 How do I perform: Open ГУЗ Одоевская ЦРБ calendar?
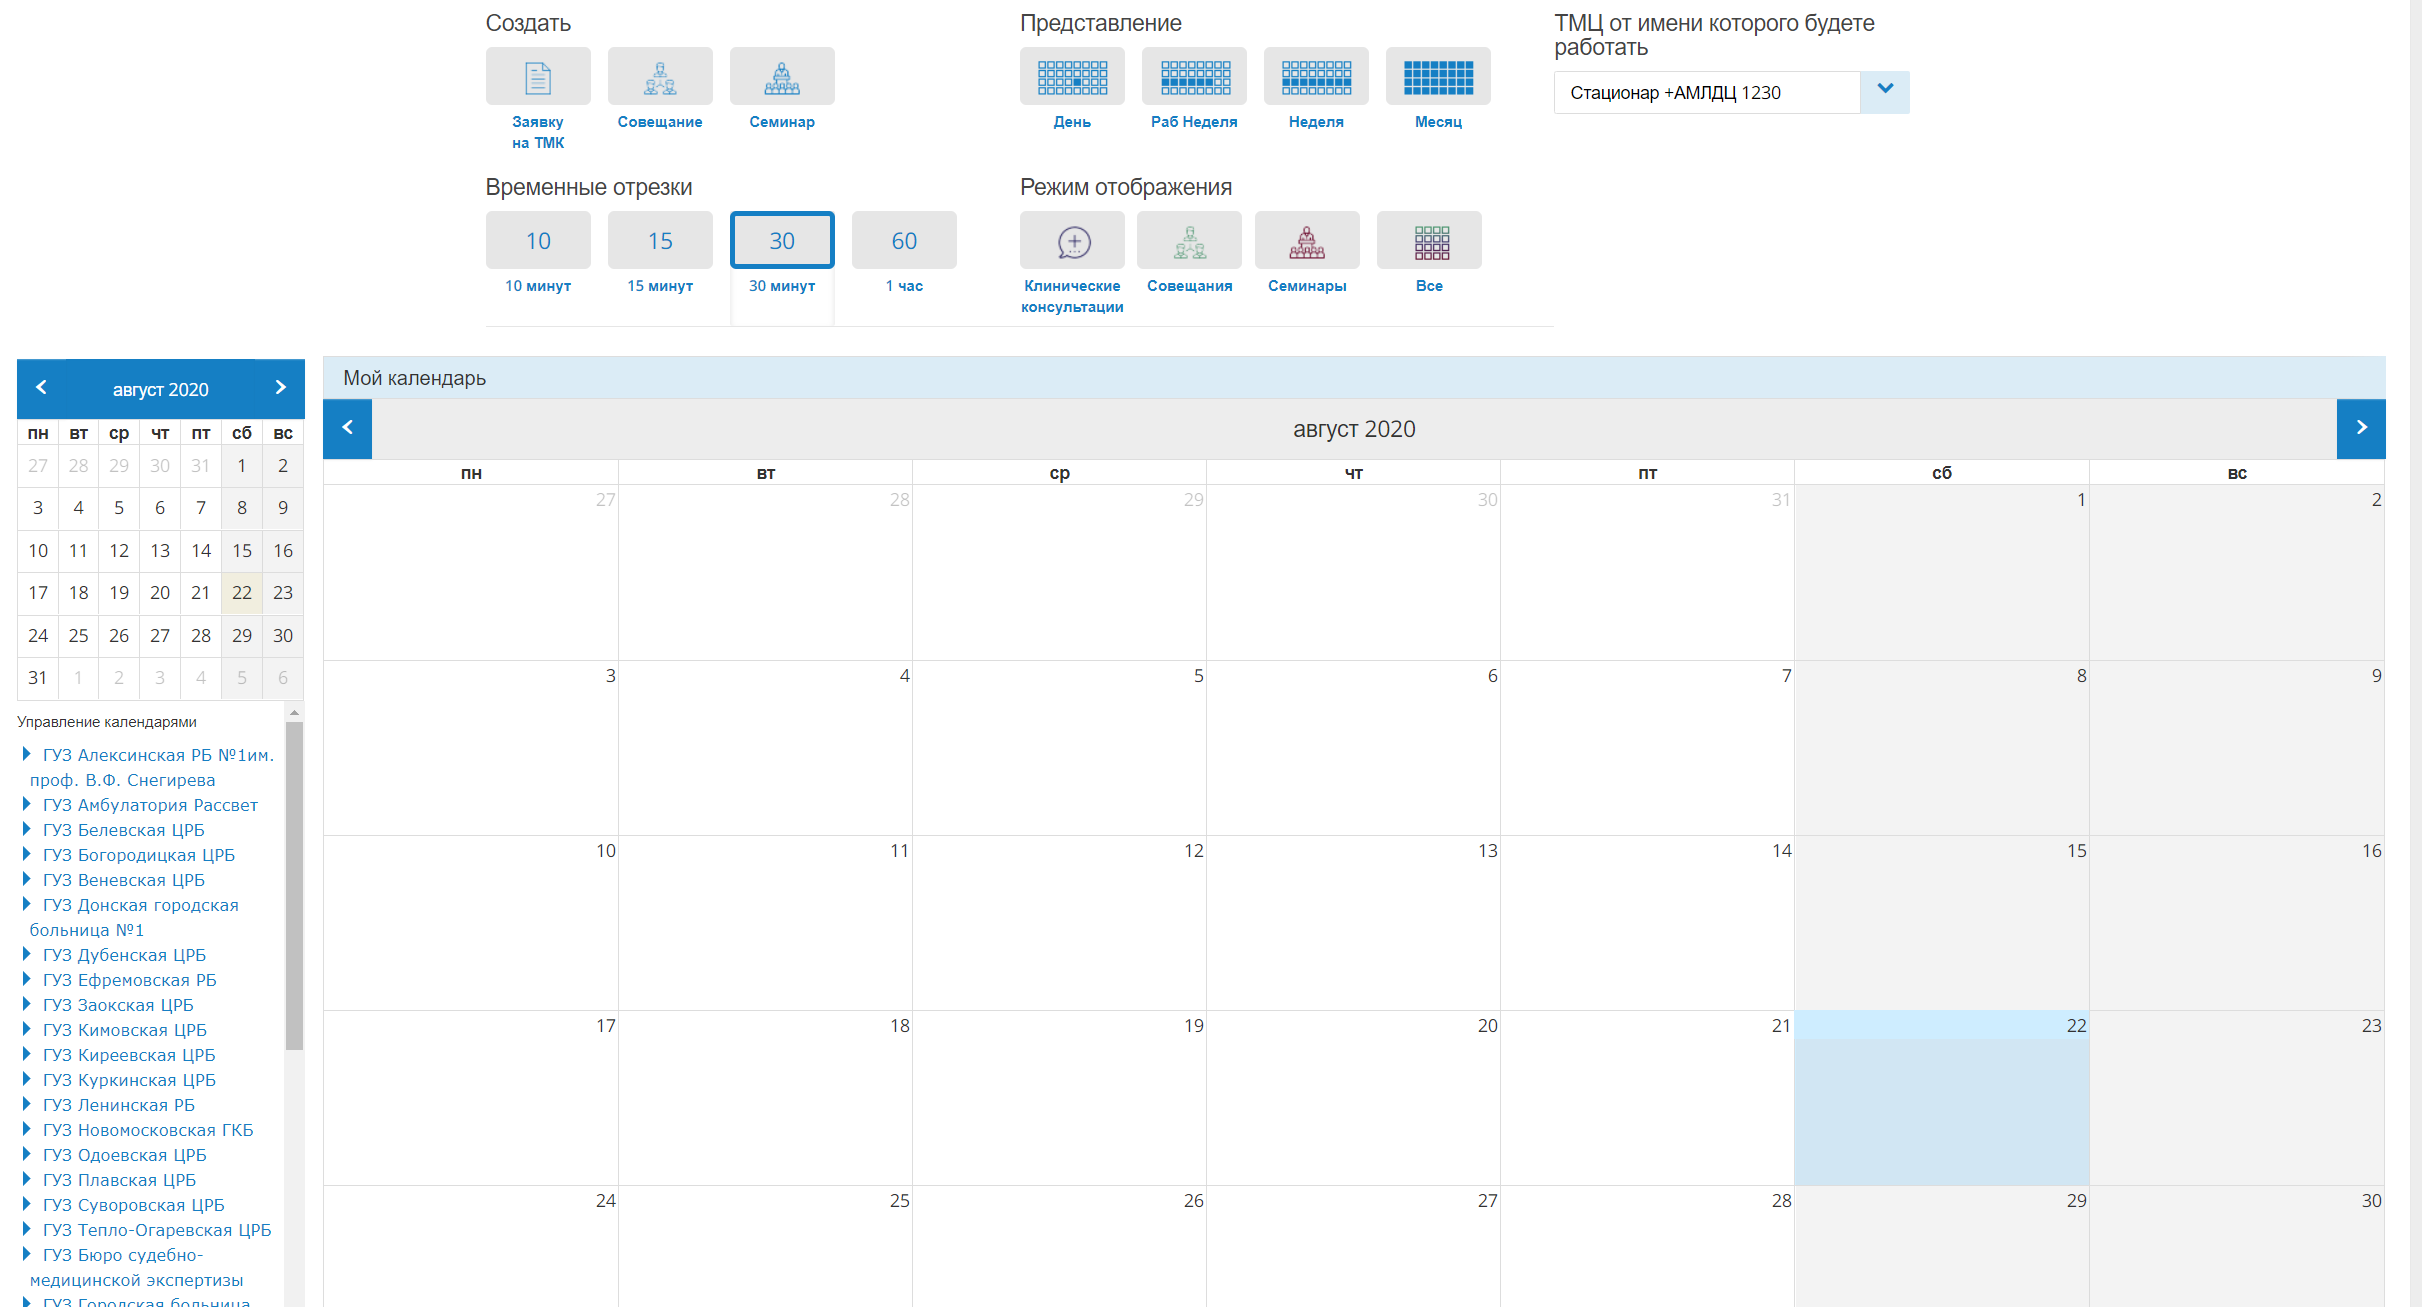coord(125,1155)
